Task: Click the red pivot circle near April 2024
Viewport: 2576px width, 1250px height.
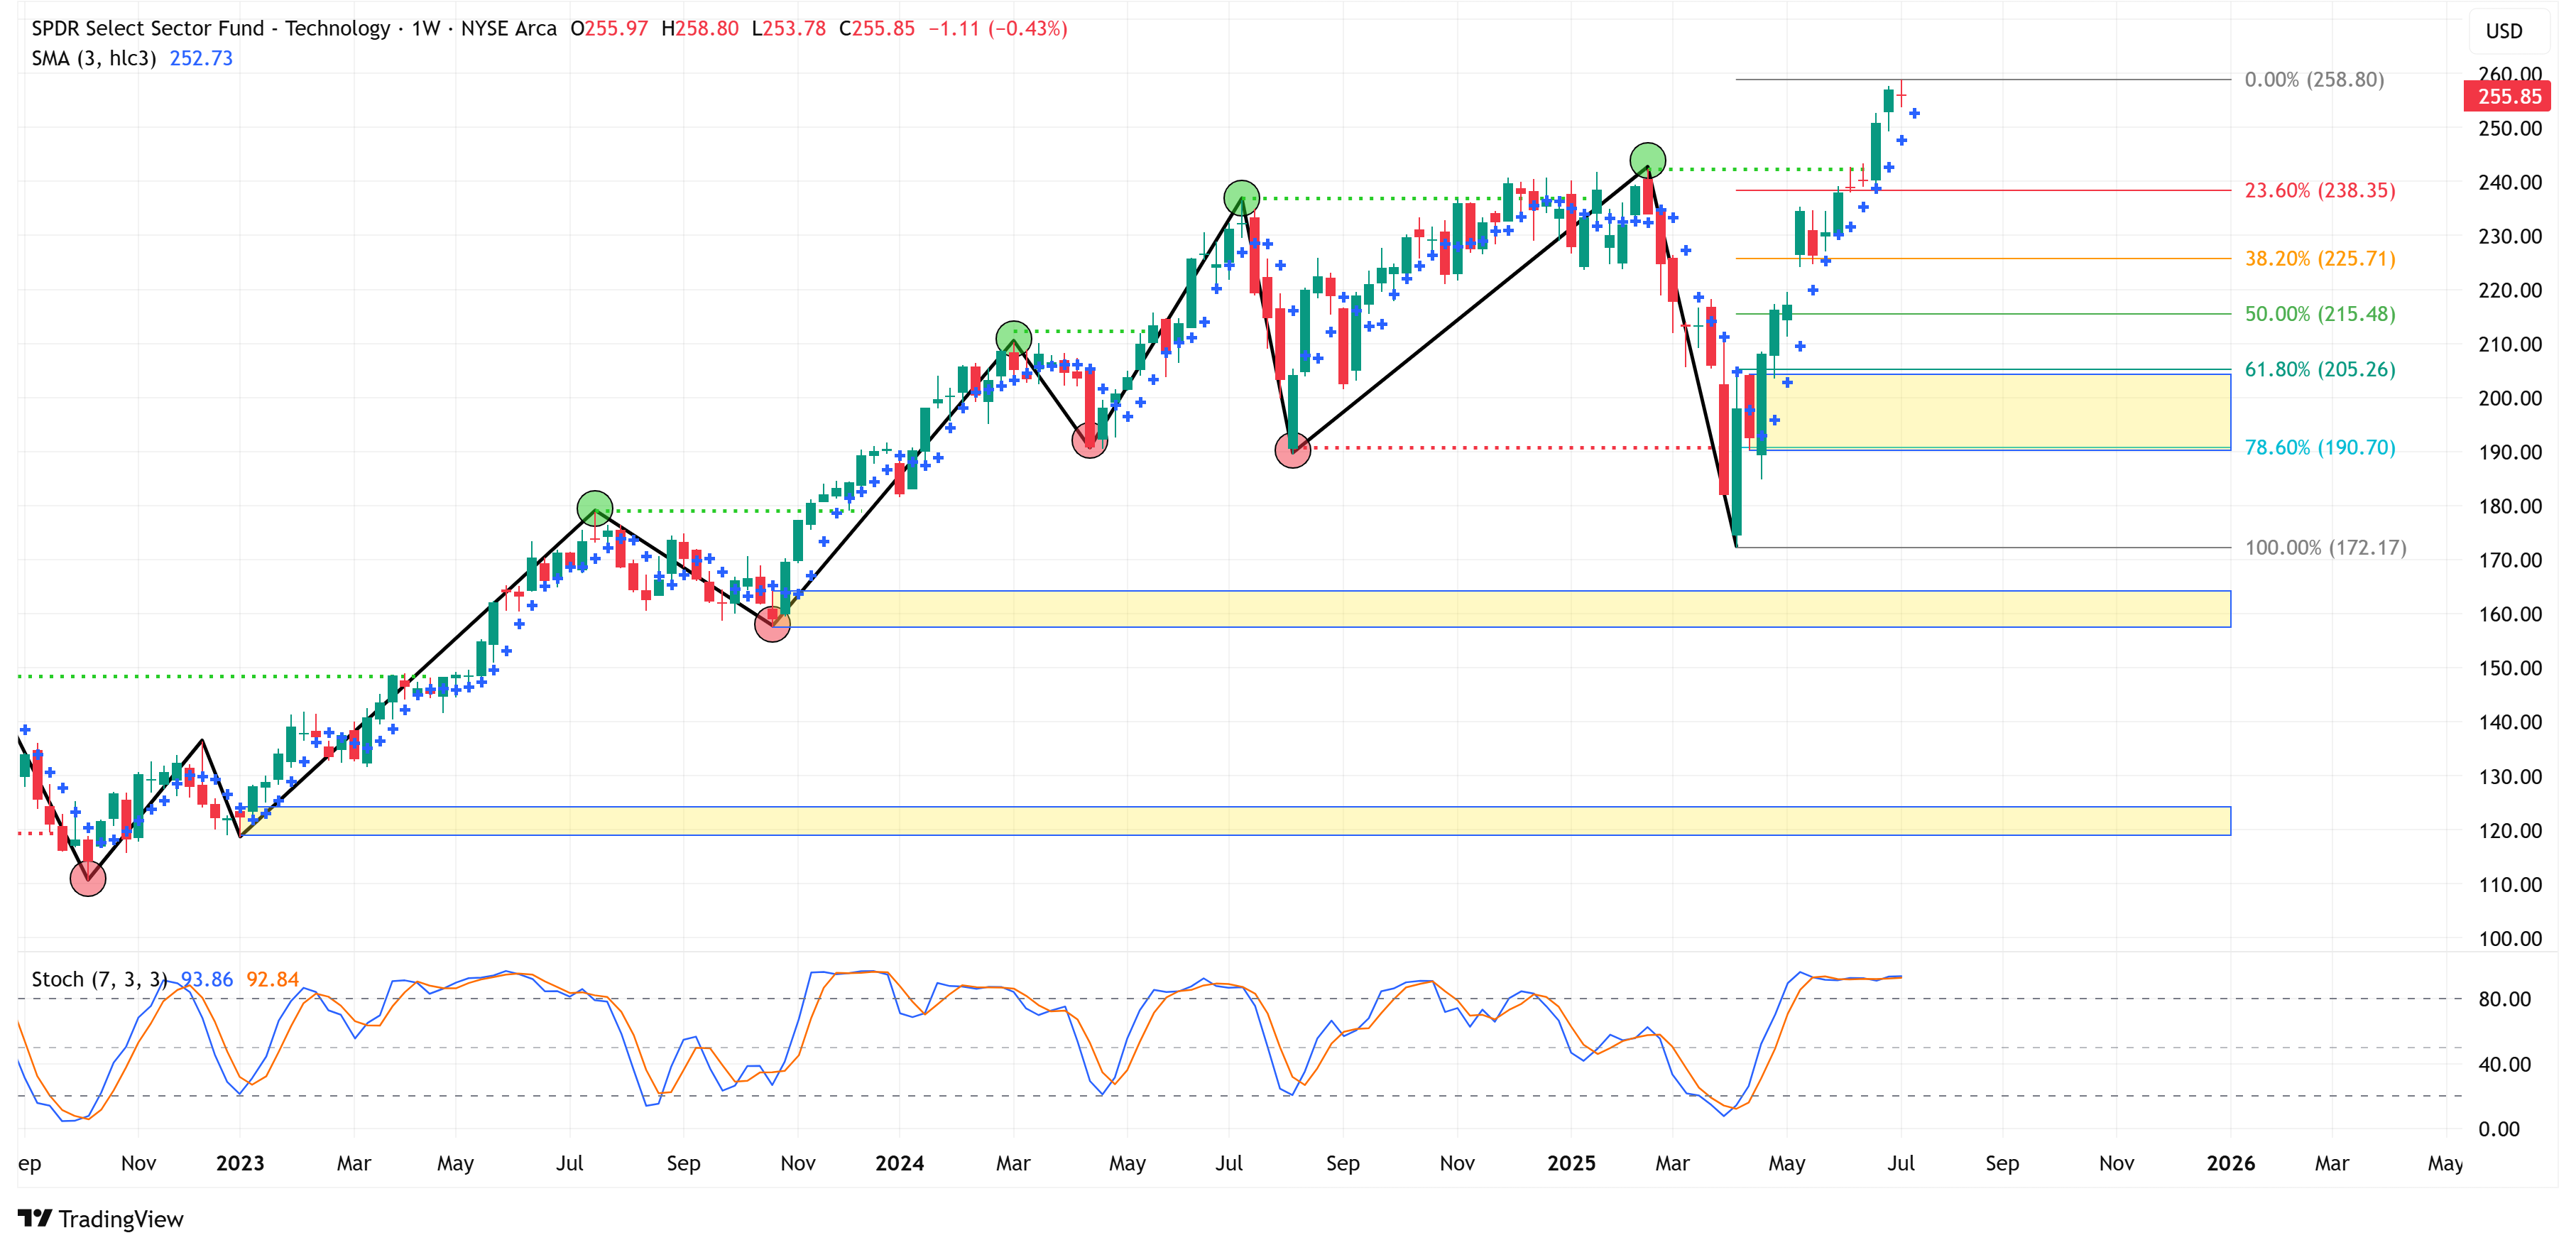Action: (x=1089, y=440)
